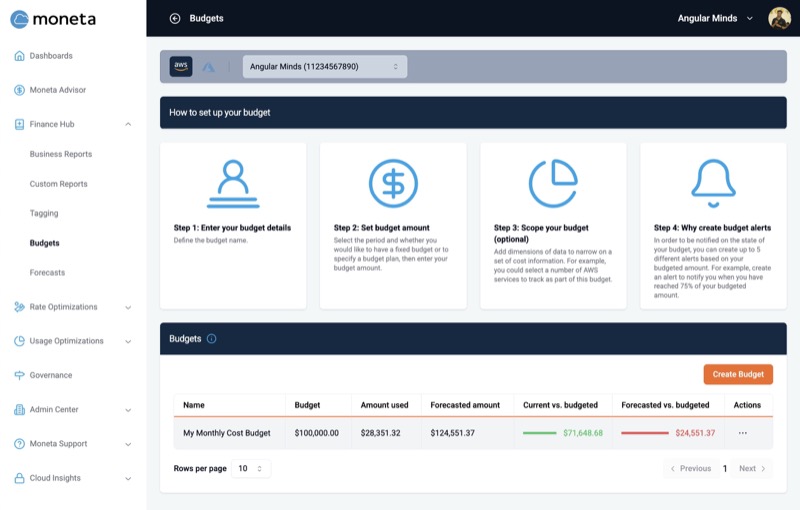Open the Rows per page selector
Image resolution: width=800 pixels, height=510 pixels.
(x=250, y=468)
